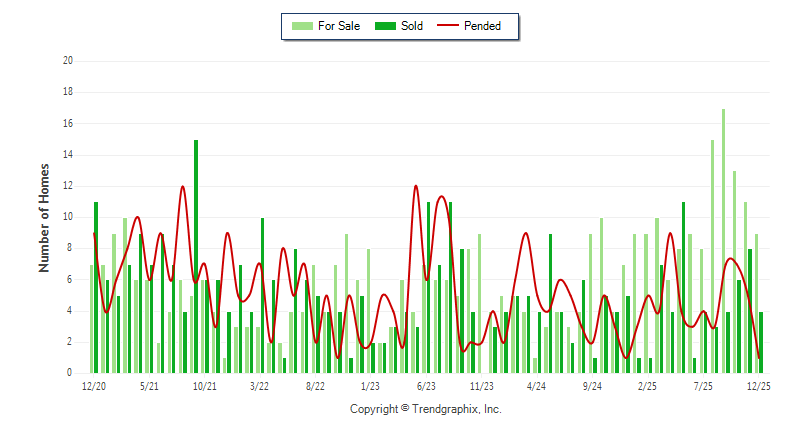The width and height of the screenshot is (800, 434).
Task: Click the 10/21 x-axis date label
Action: tap(204, 386)
